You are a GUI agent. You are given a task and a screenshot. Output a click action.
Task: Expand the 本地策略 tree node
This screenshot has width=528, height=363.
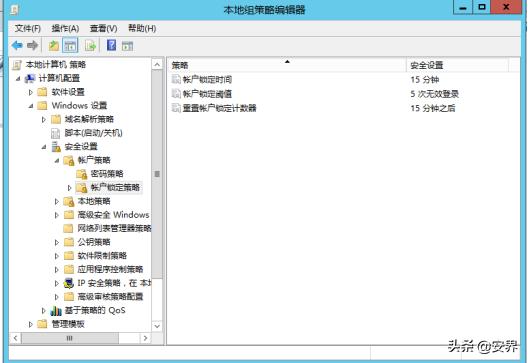click(x=57, y=201)
